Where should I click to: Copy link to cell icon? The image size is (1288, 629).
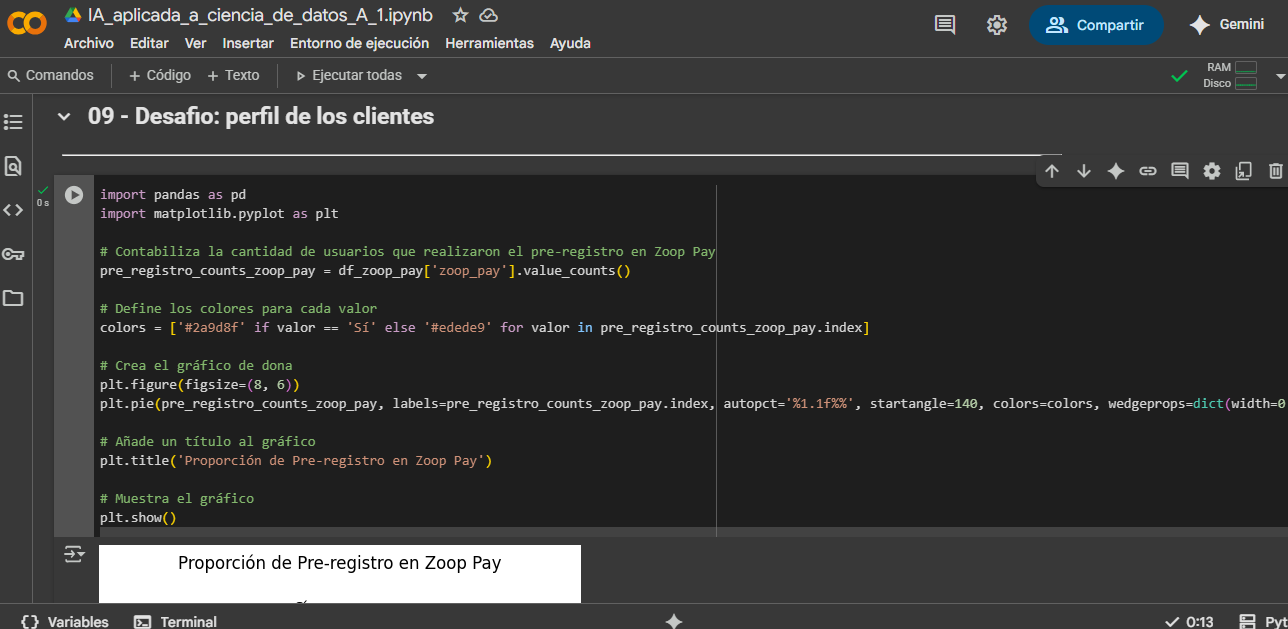pyautogui.click(x=1148, y=171)
